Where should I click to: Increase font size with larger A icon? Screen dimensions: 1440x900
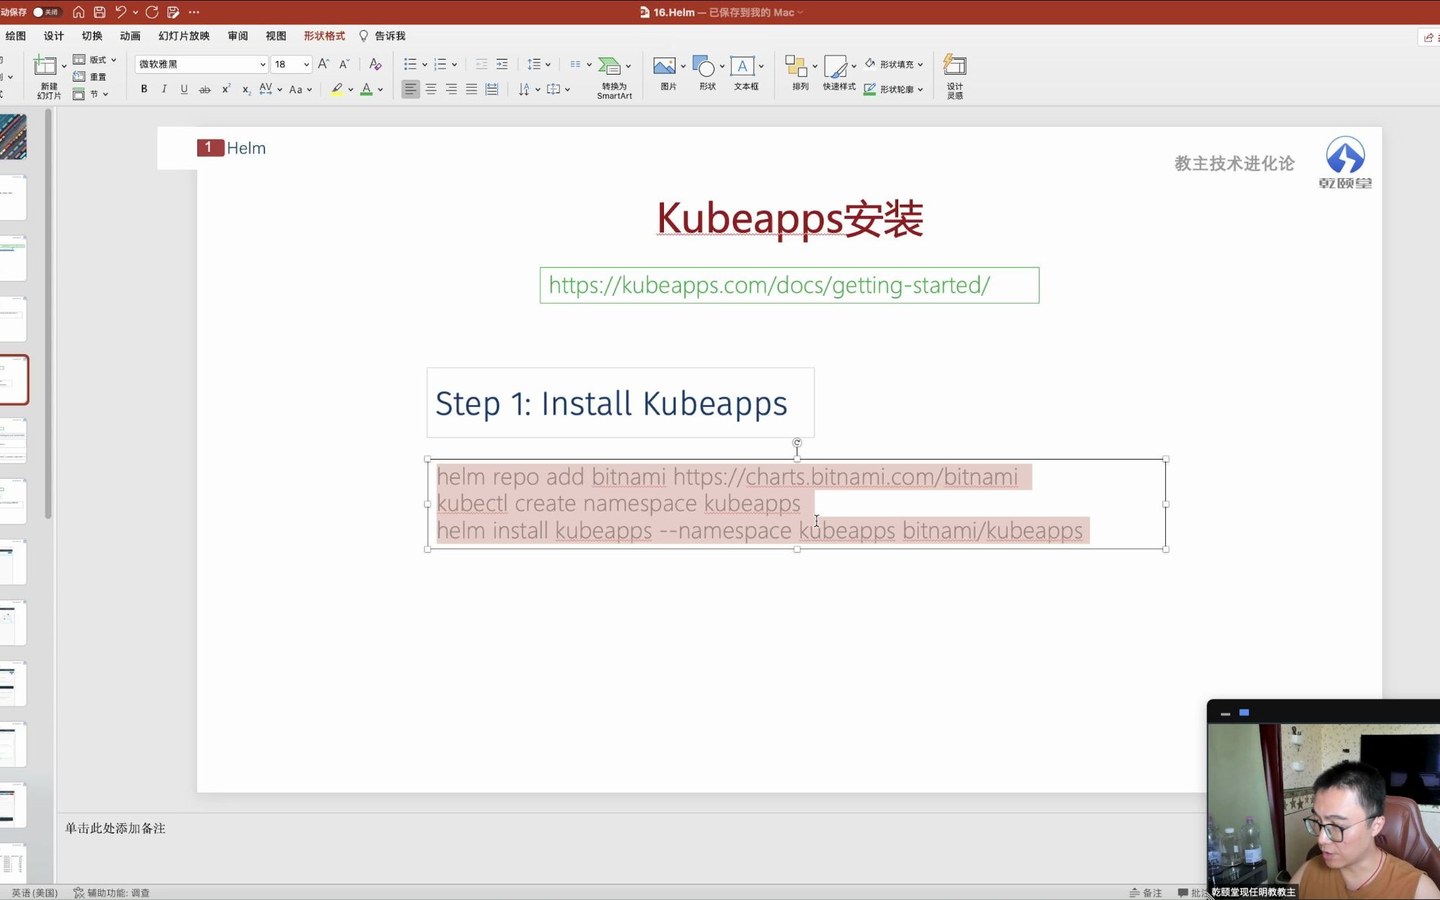coord(323,64)
